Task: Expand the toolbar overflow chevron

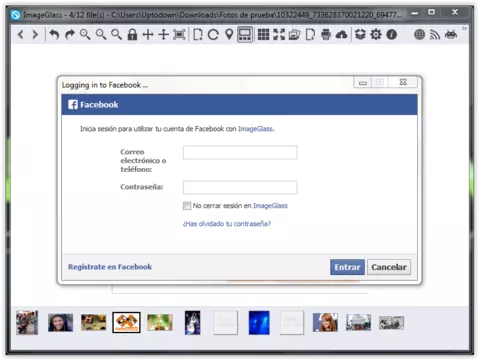Action: click(464, 29)
